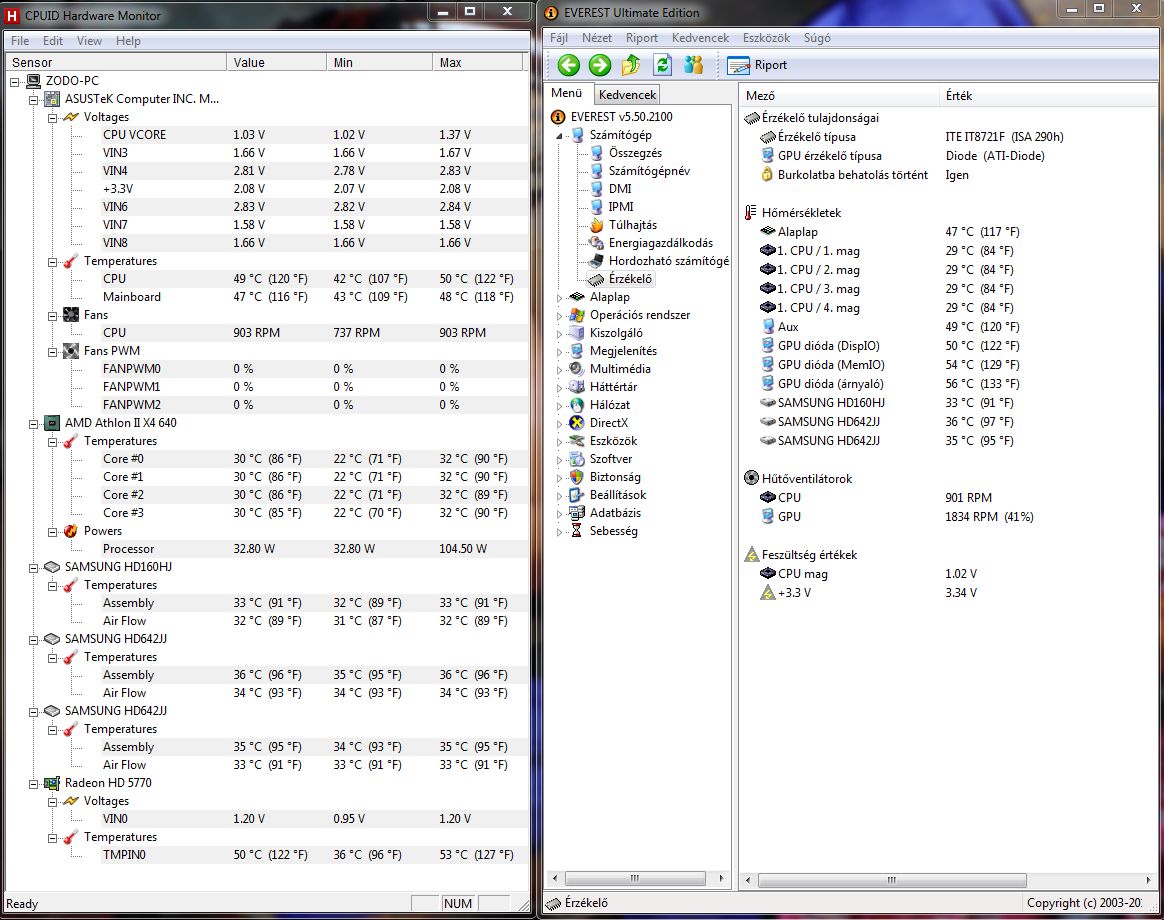Select the Összegzés tree icon
This screenshot has height=920, width=1164.
tap(597, 153)
